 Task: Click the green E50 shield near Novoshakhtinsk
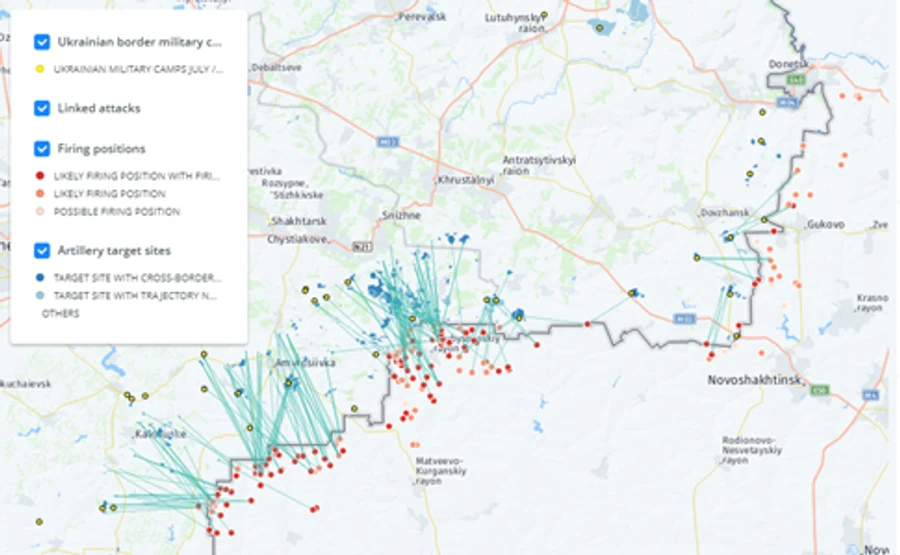pyautogui.click(x=819, y=390)
